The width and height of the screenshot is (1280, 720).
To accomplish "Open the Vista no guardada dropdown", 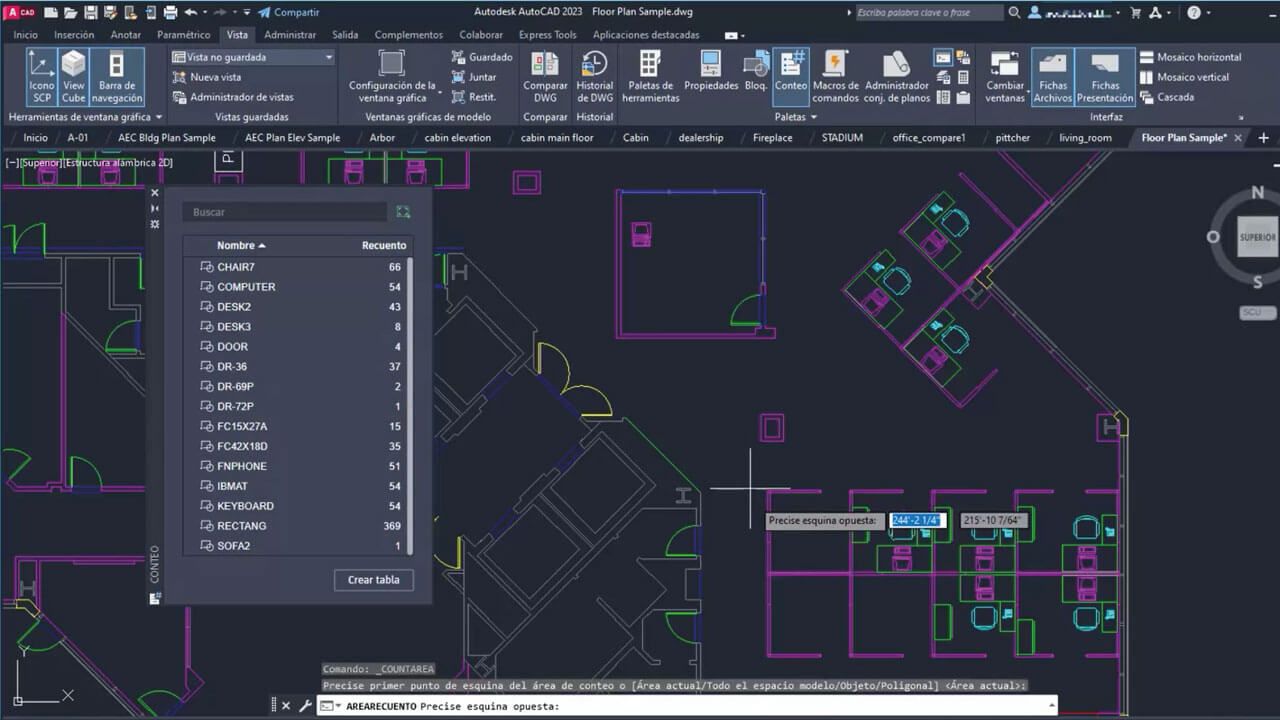I will 252,57.
